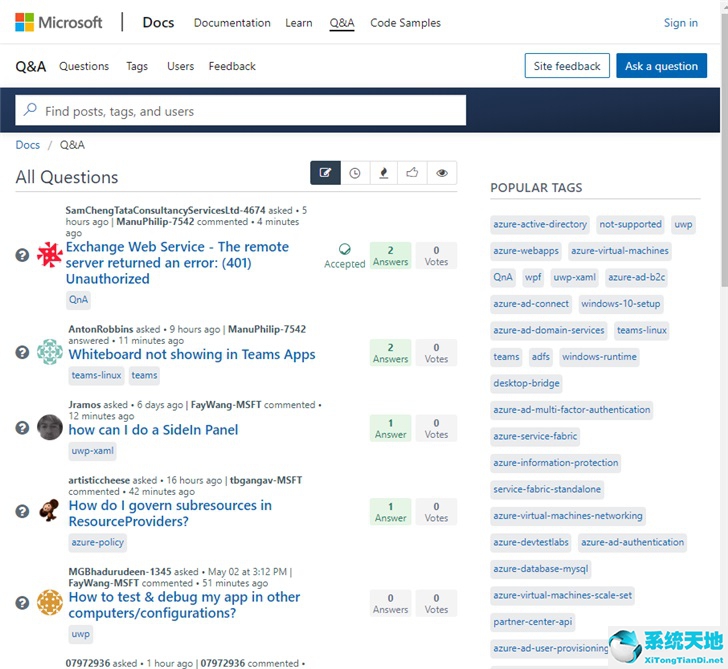
Task: Select Q&A in top navigation
Action: pyautogui.click(x=342, y=23)
